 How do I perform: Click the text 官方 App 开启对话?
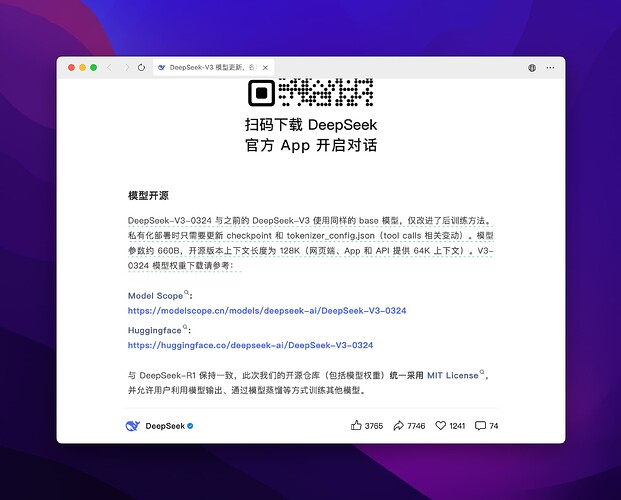(311, 145)
